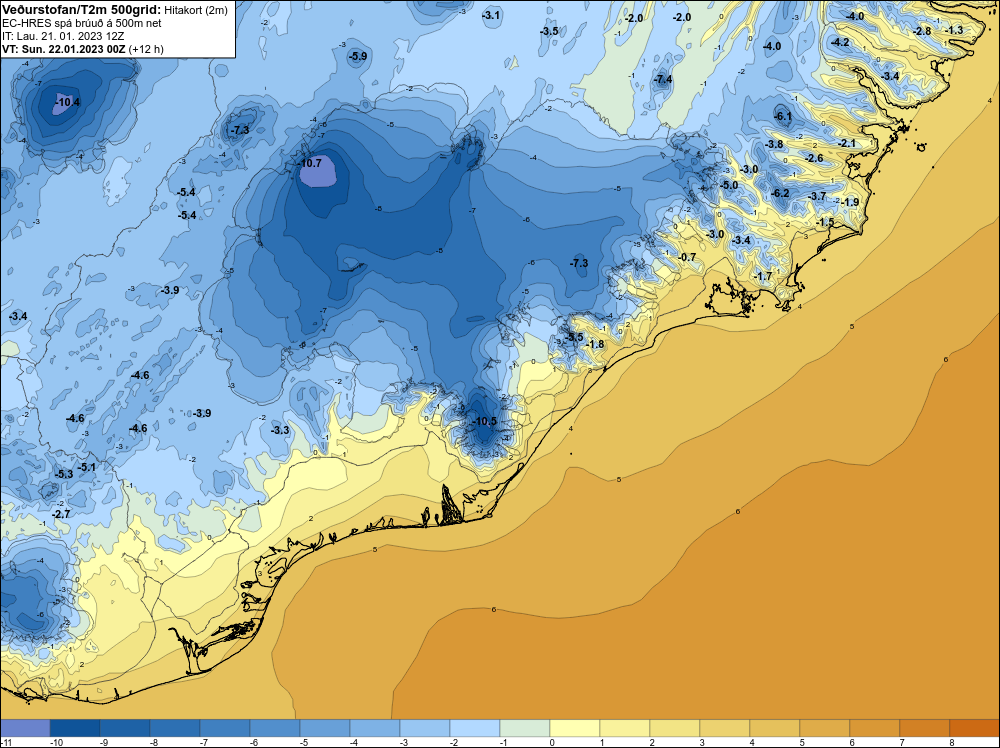1000x748 pixels.
Task: Click the -2.8 temperature value
Action: [922, 31]
